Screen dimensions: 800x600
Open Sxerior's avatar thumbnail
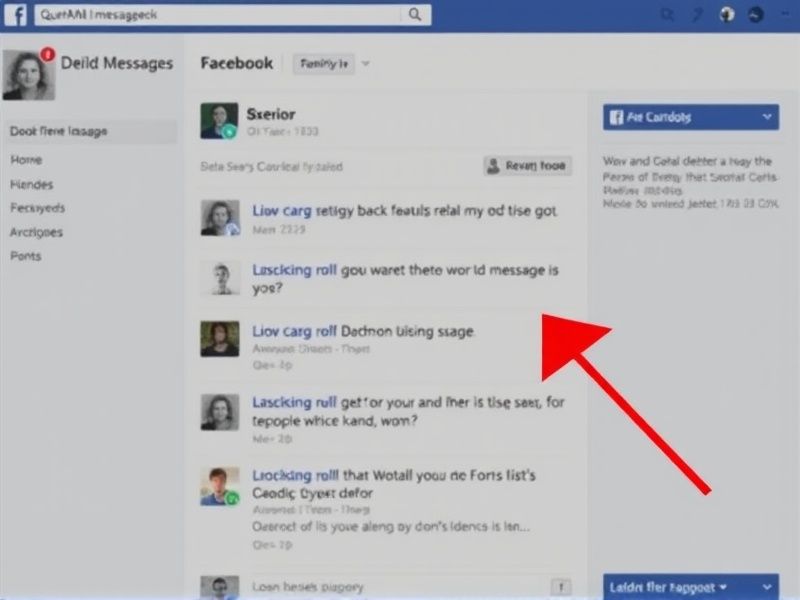click(219, 121)
